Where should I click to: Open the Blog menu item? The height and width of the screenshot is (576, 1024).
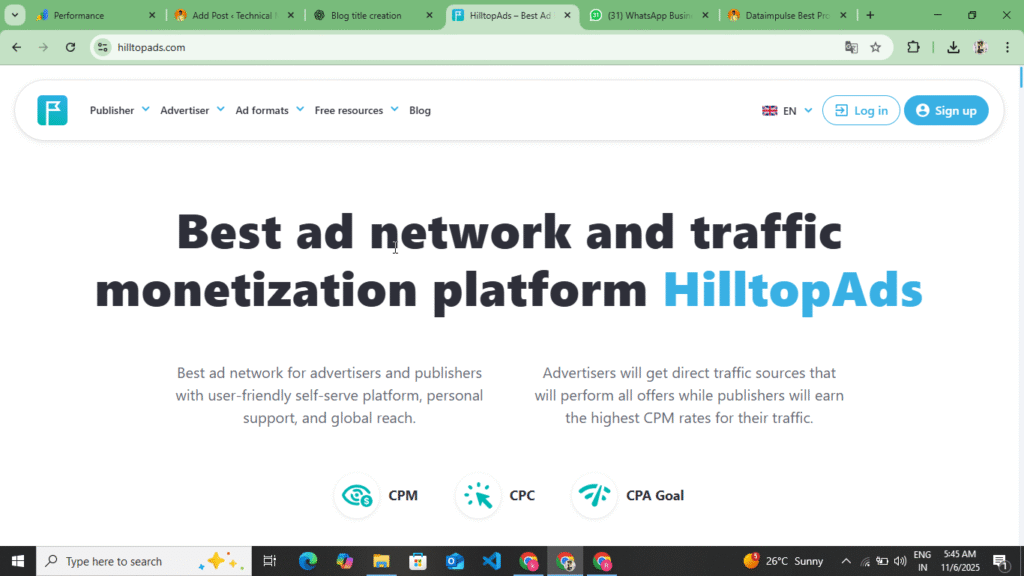pos(419,110)
